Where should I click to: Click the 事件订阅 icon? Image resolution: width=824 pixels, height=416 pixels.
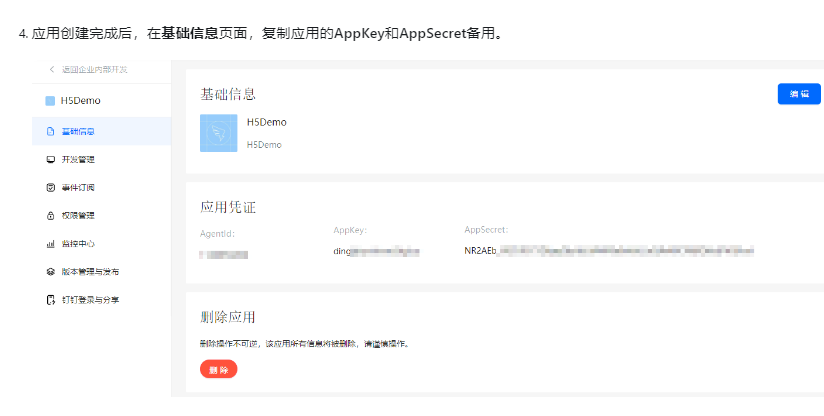pos(50,188)
